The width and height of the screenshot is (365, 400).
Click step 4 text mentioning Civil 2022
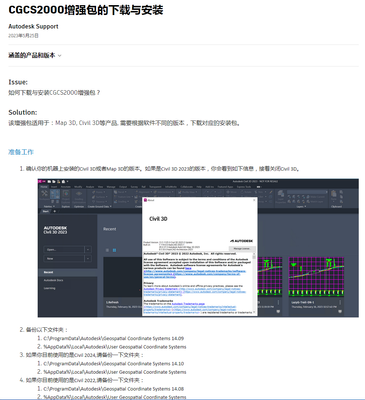click(x=85, y=380)
